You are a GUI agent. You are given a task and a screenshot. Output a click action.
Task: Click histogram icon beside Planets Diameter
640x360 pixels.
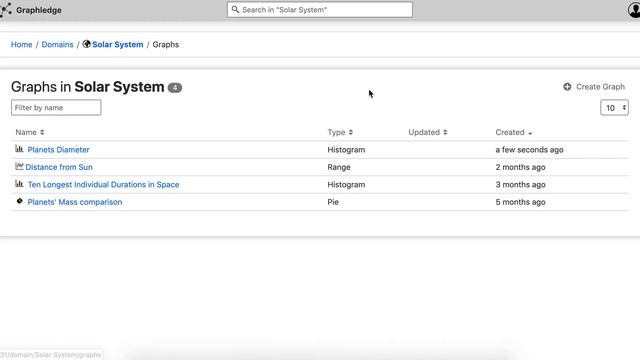(19, 149)
